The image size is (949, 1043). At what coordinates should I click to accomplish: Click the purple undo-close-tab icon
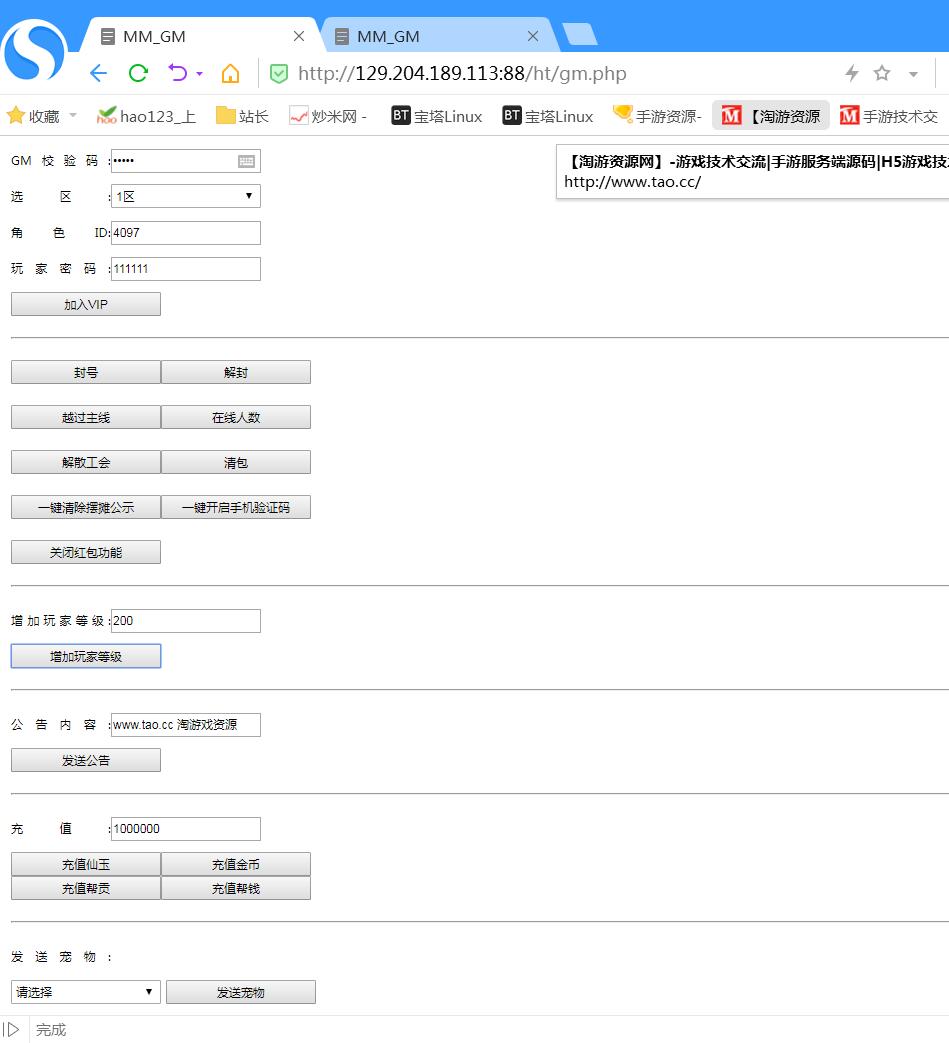click(x=178, y=73)
